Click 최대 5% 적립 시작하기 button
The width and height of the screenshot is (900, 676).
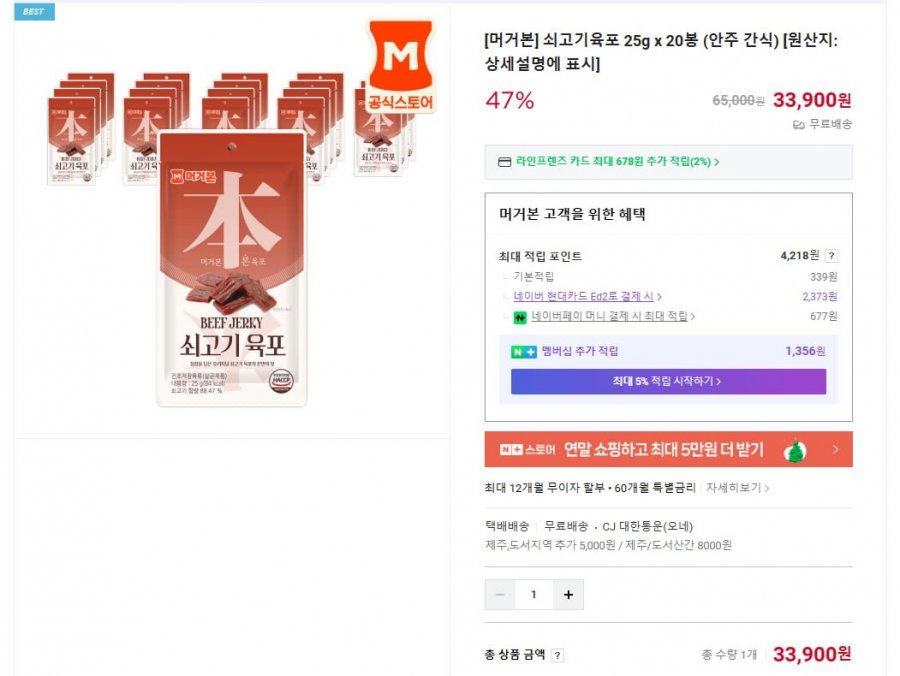[x=668, y=382]
